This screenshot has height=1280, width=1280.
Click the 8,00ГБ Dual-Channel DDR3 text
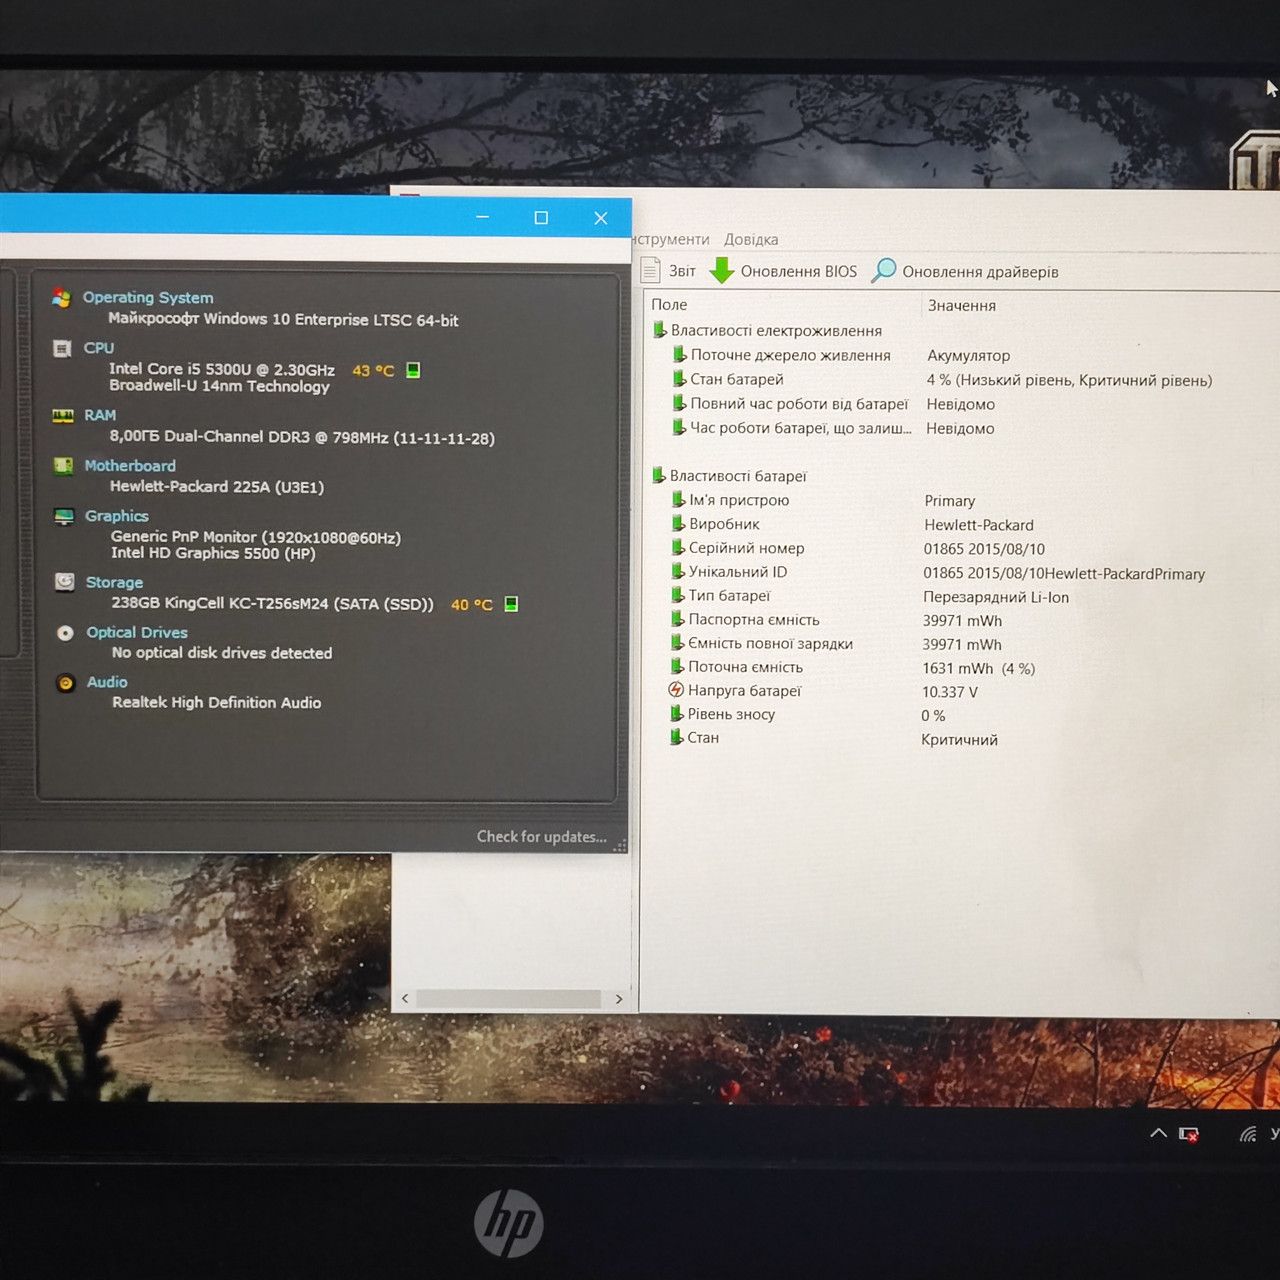(x=302, y=437)
